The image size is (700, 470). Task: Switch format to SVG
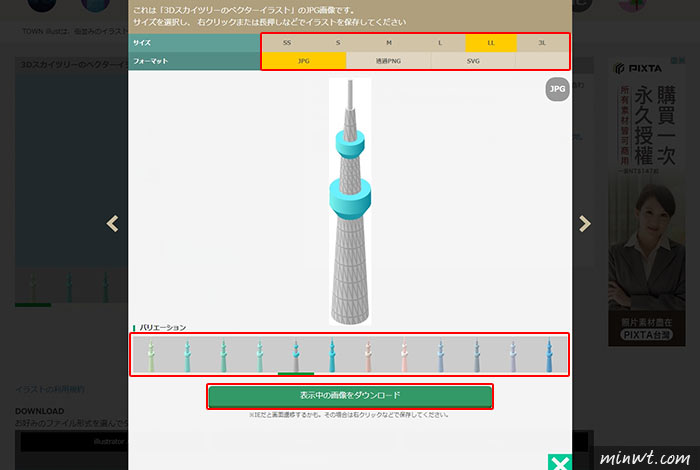tap(473, 61)
